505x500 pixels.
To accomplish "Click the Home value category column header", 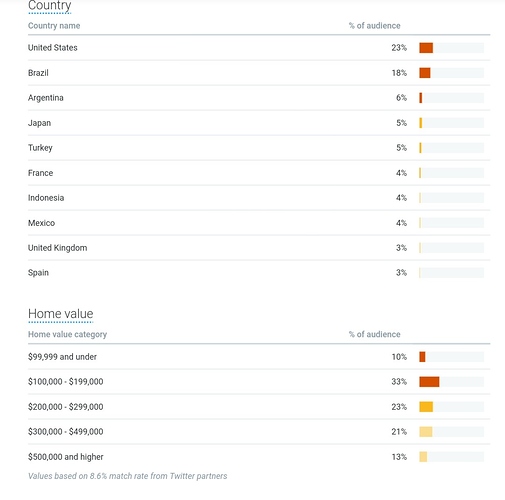I will (x=67, y=334).
